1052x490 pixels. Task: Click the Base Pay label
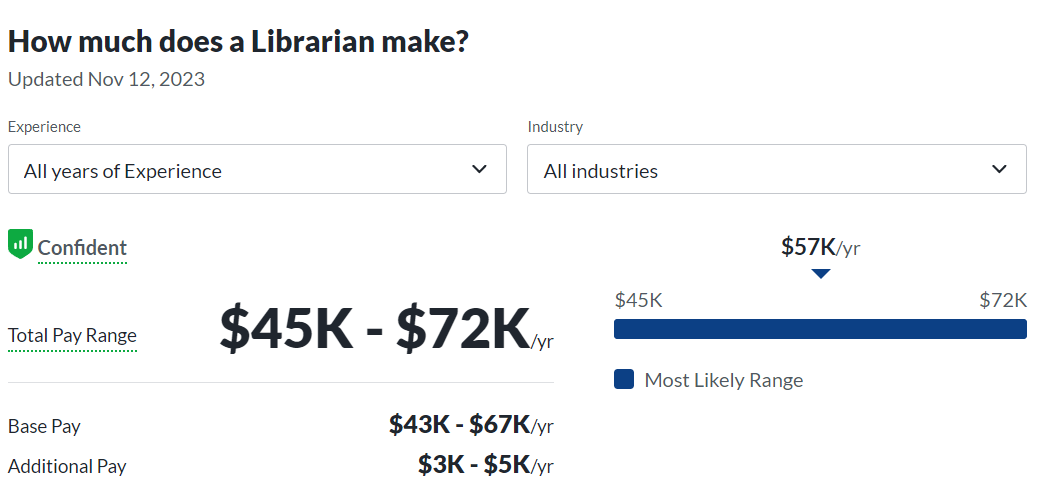(44, 426)
